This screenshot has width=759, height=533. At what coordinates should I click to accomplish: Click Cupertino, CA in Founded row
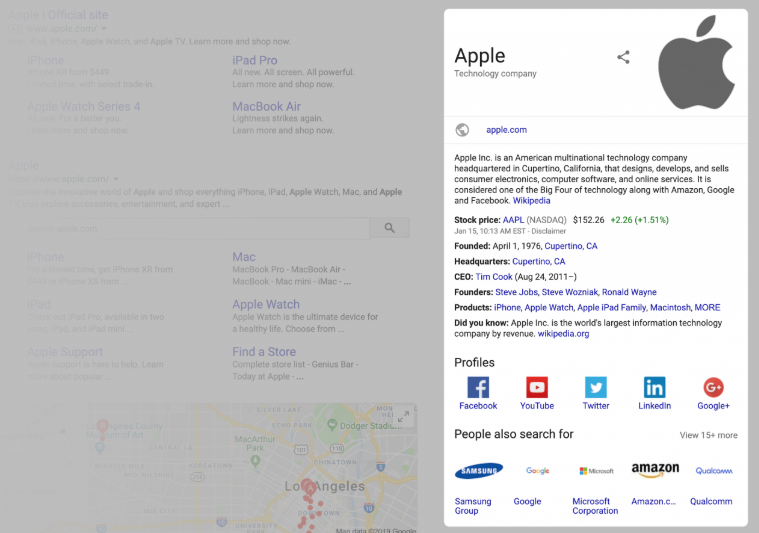coord(571,246)
